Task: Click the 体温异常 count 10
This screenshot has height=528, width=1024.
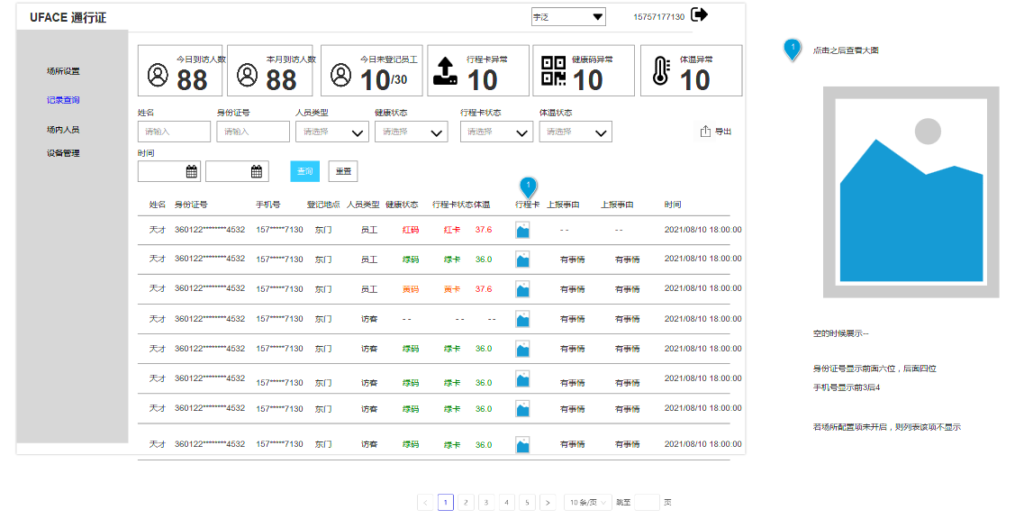Action: click(695, 80)
